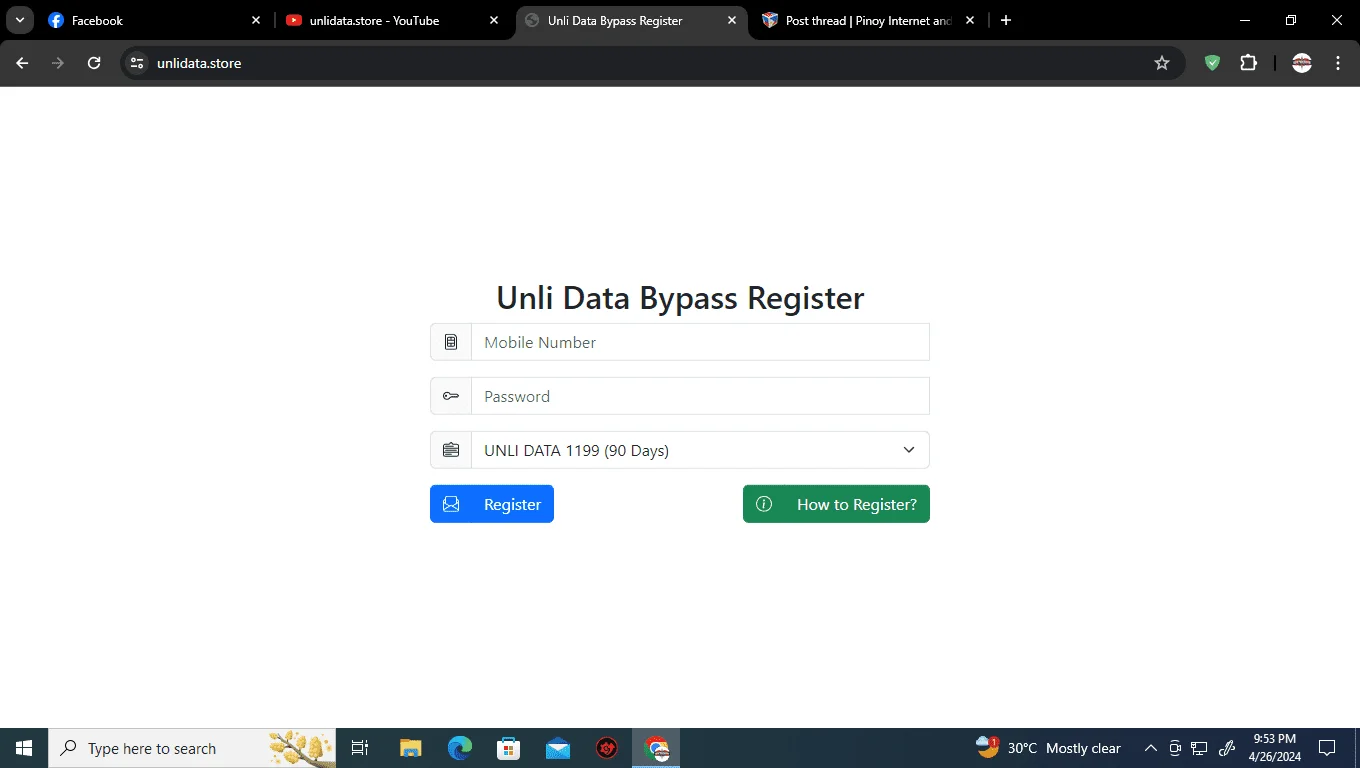Viewport: 1360px width, 768px height.
Task: Go back to previous page
Action: coord(22,63)
